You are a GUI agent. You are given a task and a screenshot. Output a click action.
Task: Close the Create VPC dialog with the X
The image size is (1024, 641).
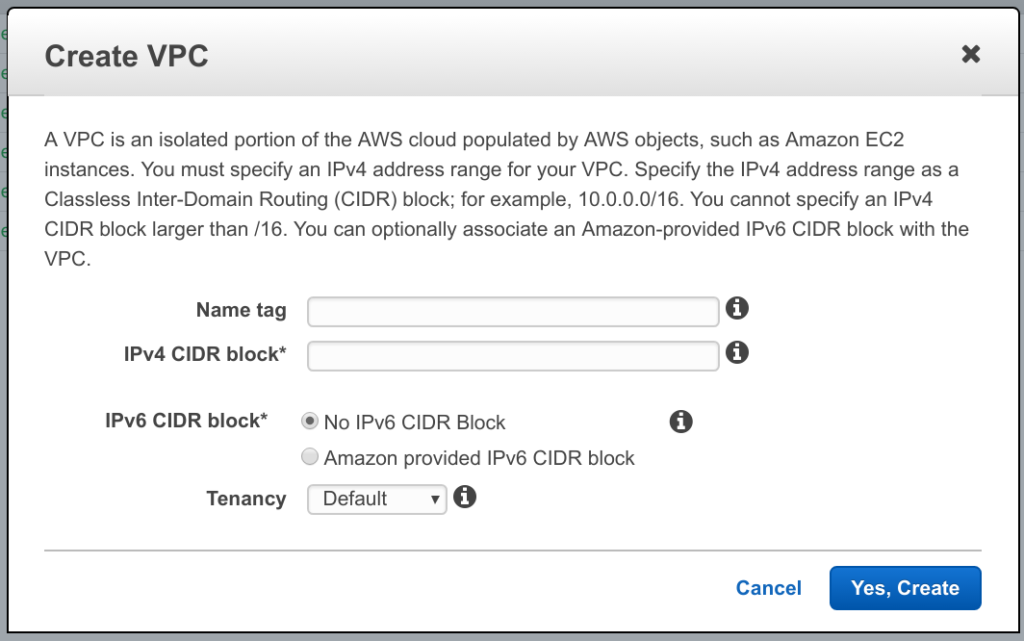[x=970, y=54]
